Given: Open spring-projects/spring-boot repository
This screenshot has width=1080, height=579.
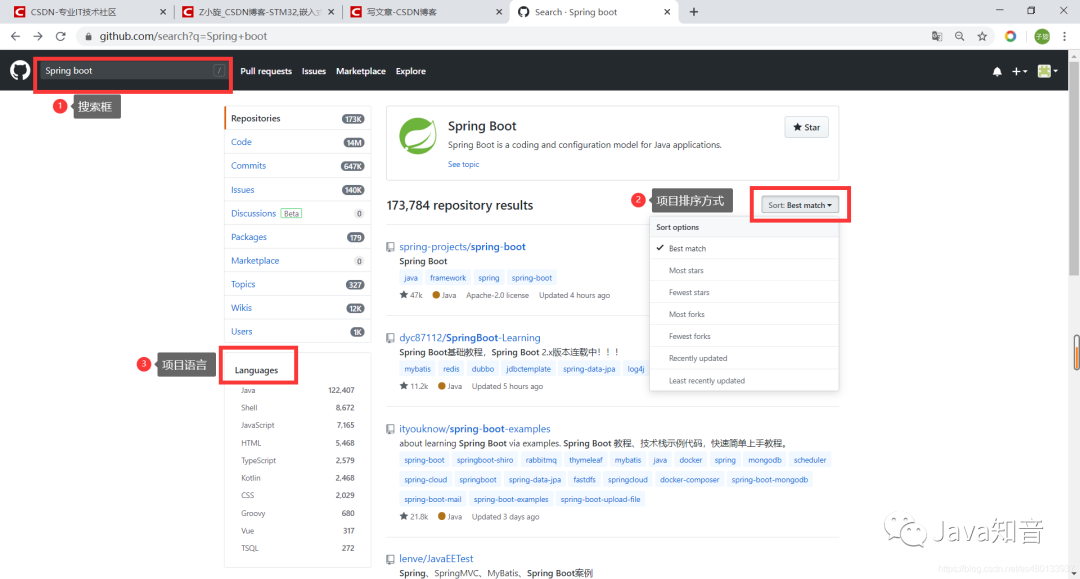Looking at the screenshot, I should click(x=462, y=246).
